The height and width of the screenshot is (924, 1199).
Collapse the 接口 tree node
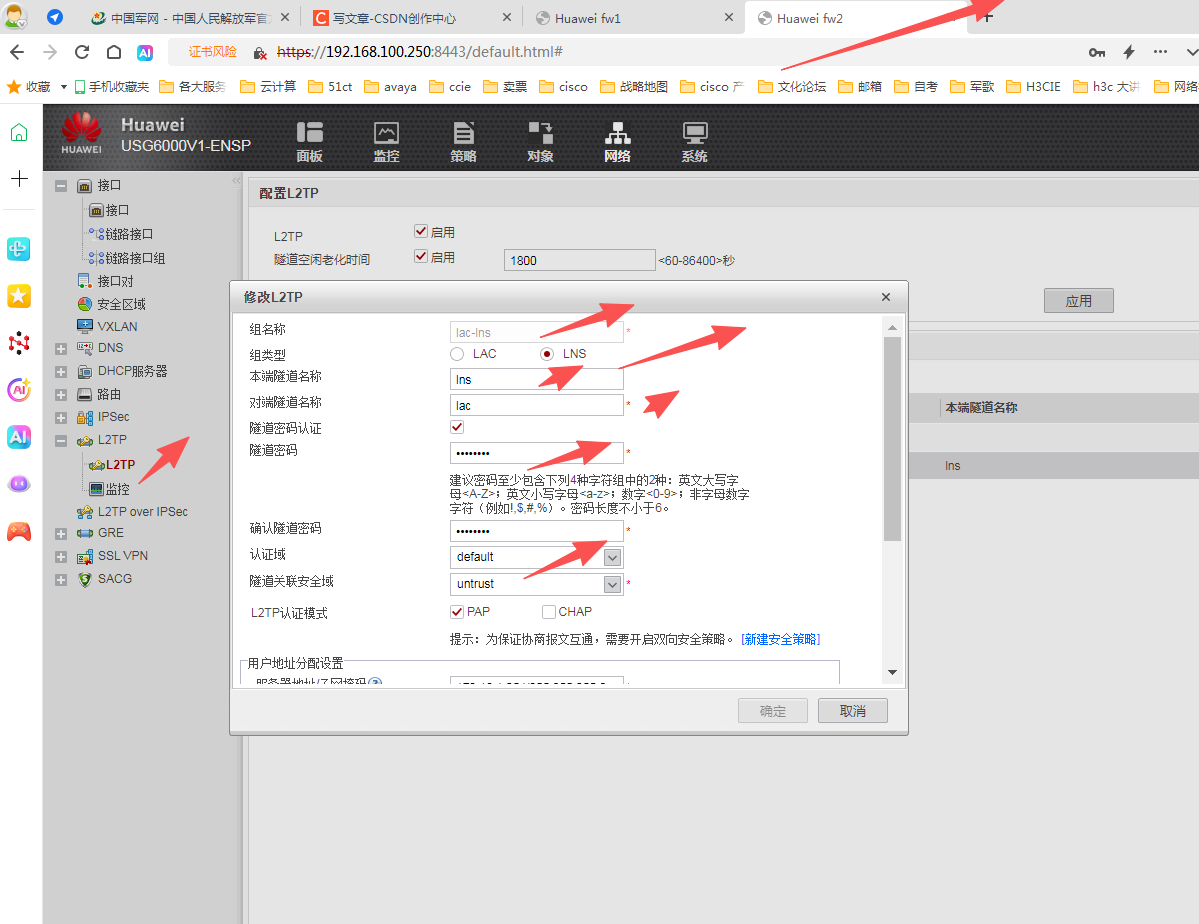pyautogui.click(x=61, y=186)
